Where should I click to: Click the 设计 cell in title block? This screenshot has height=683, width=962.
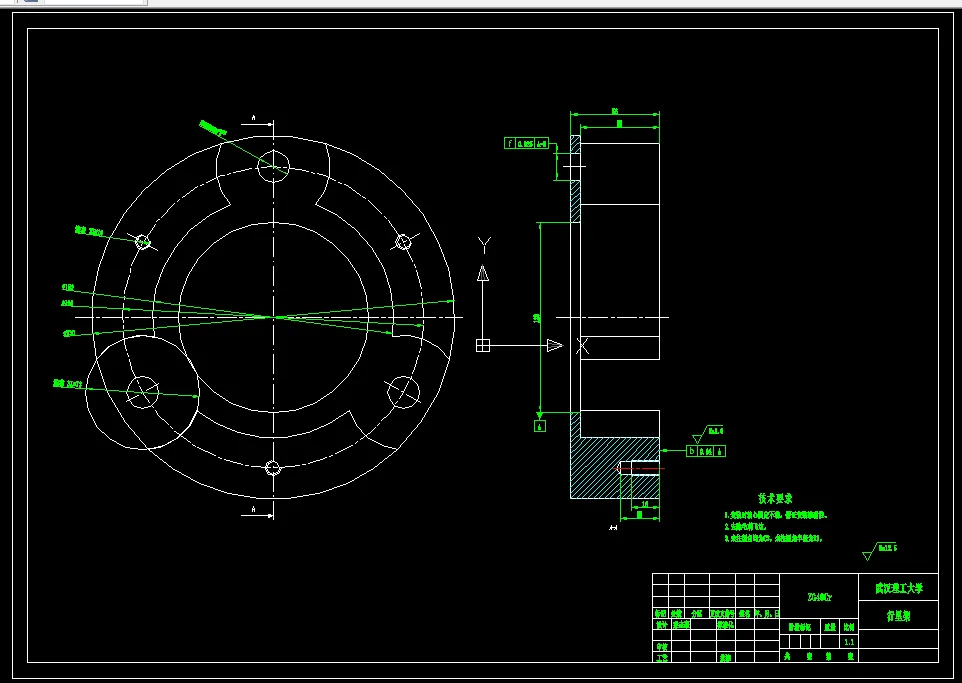pos(661,625)
